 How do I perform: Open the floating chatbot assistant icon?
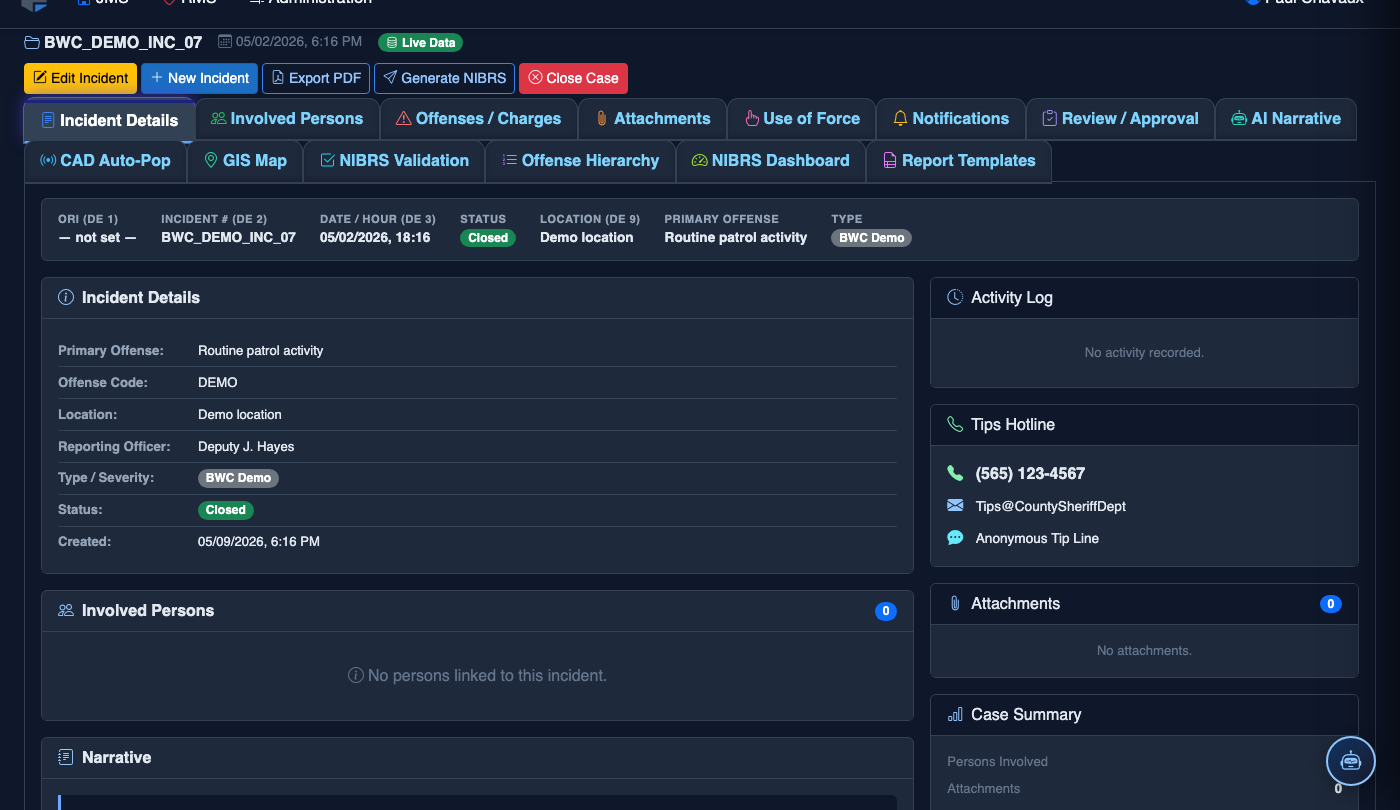pyautogui.click(x=1351, y=761)
